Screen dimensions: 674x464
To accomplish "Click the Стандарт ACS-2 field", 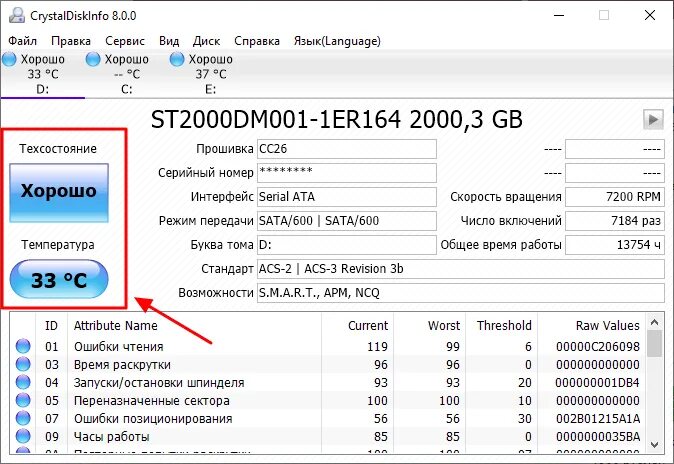I will click(x=461, y=269).
